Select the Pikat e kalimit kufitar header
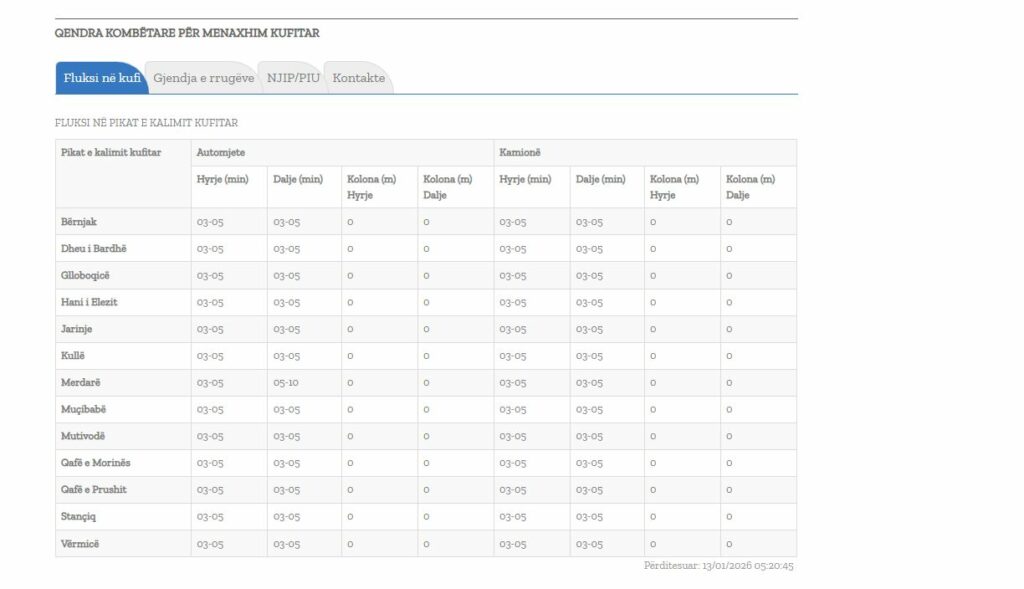The width and height of the screenshot is (1024, 589). pyautogui.click(x=111, y=152)
